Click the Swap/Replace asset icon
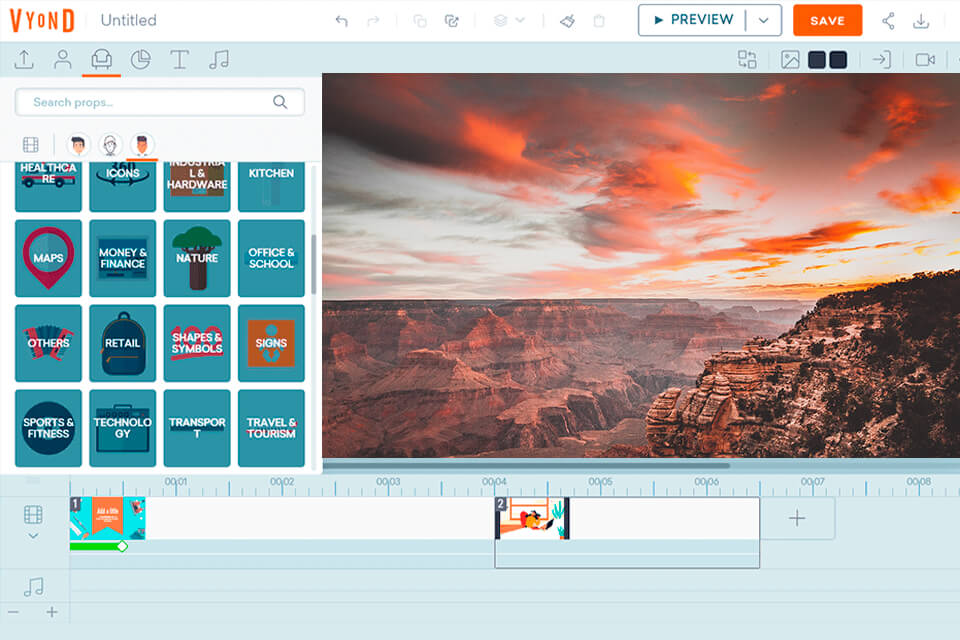The height and width of the screenshot is (640, 960). [x=747, y=59]
